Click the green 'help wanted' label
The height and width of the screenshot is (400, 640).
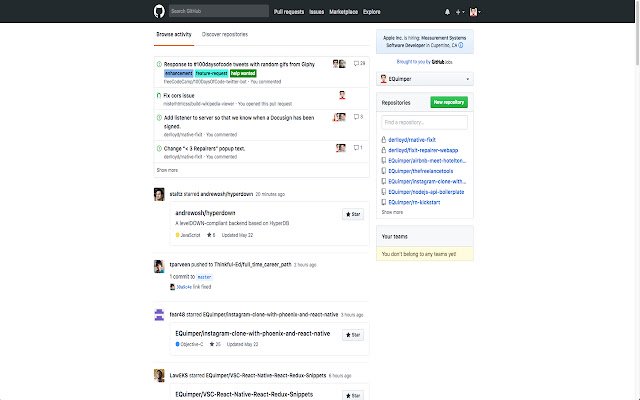pyautogui.click(x=243, y=73)
